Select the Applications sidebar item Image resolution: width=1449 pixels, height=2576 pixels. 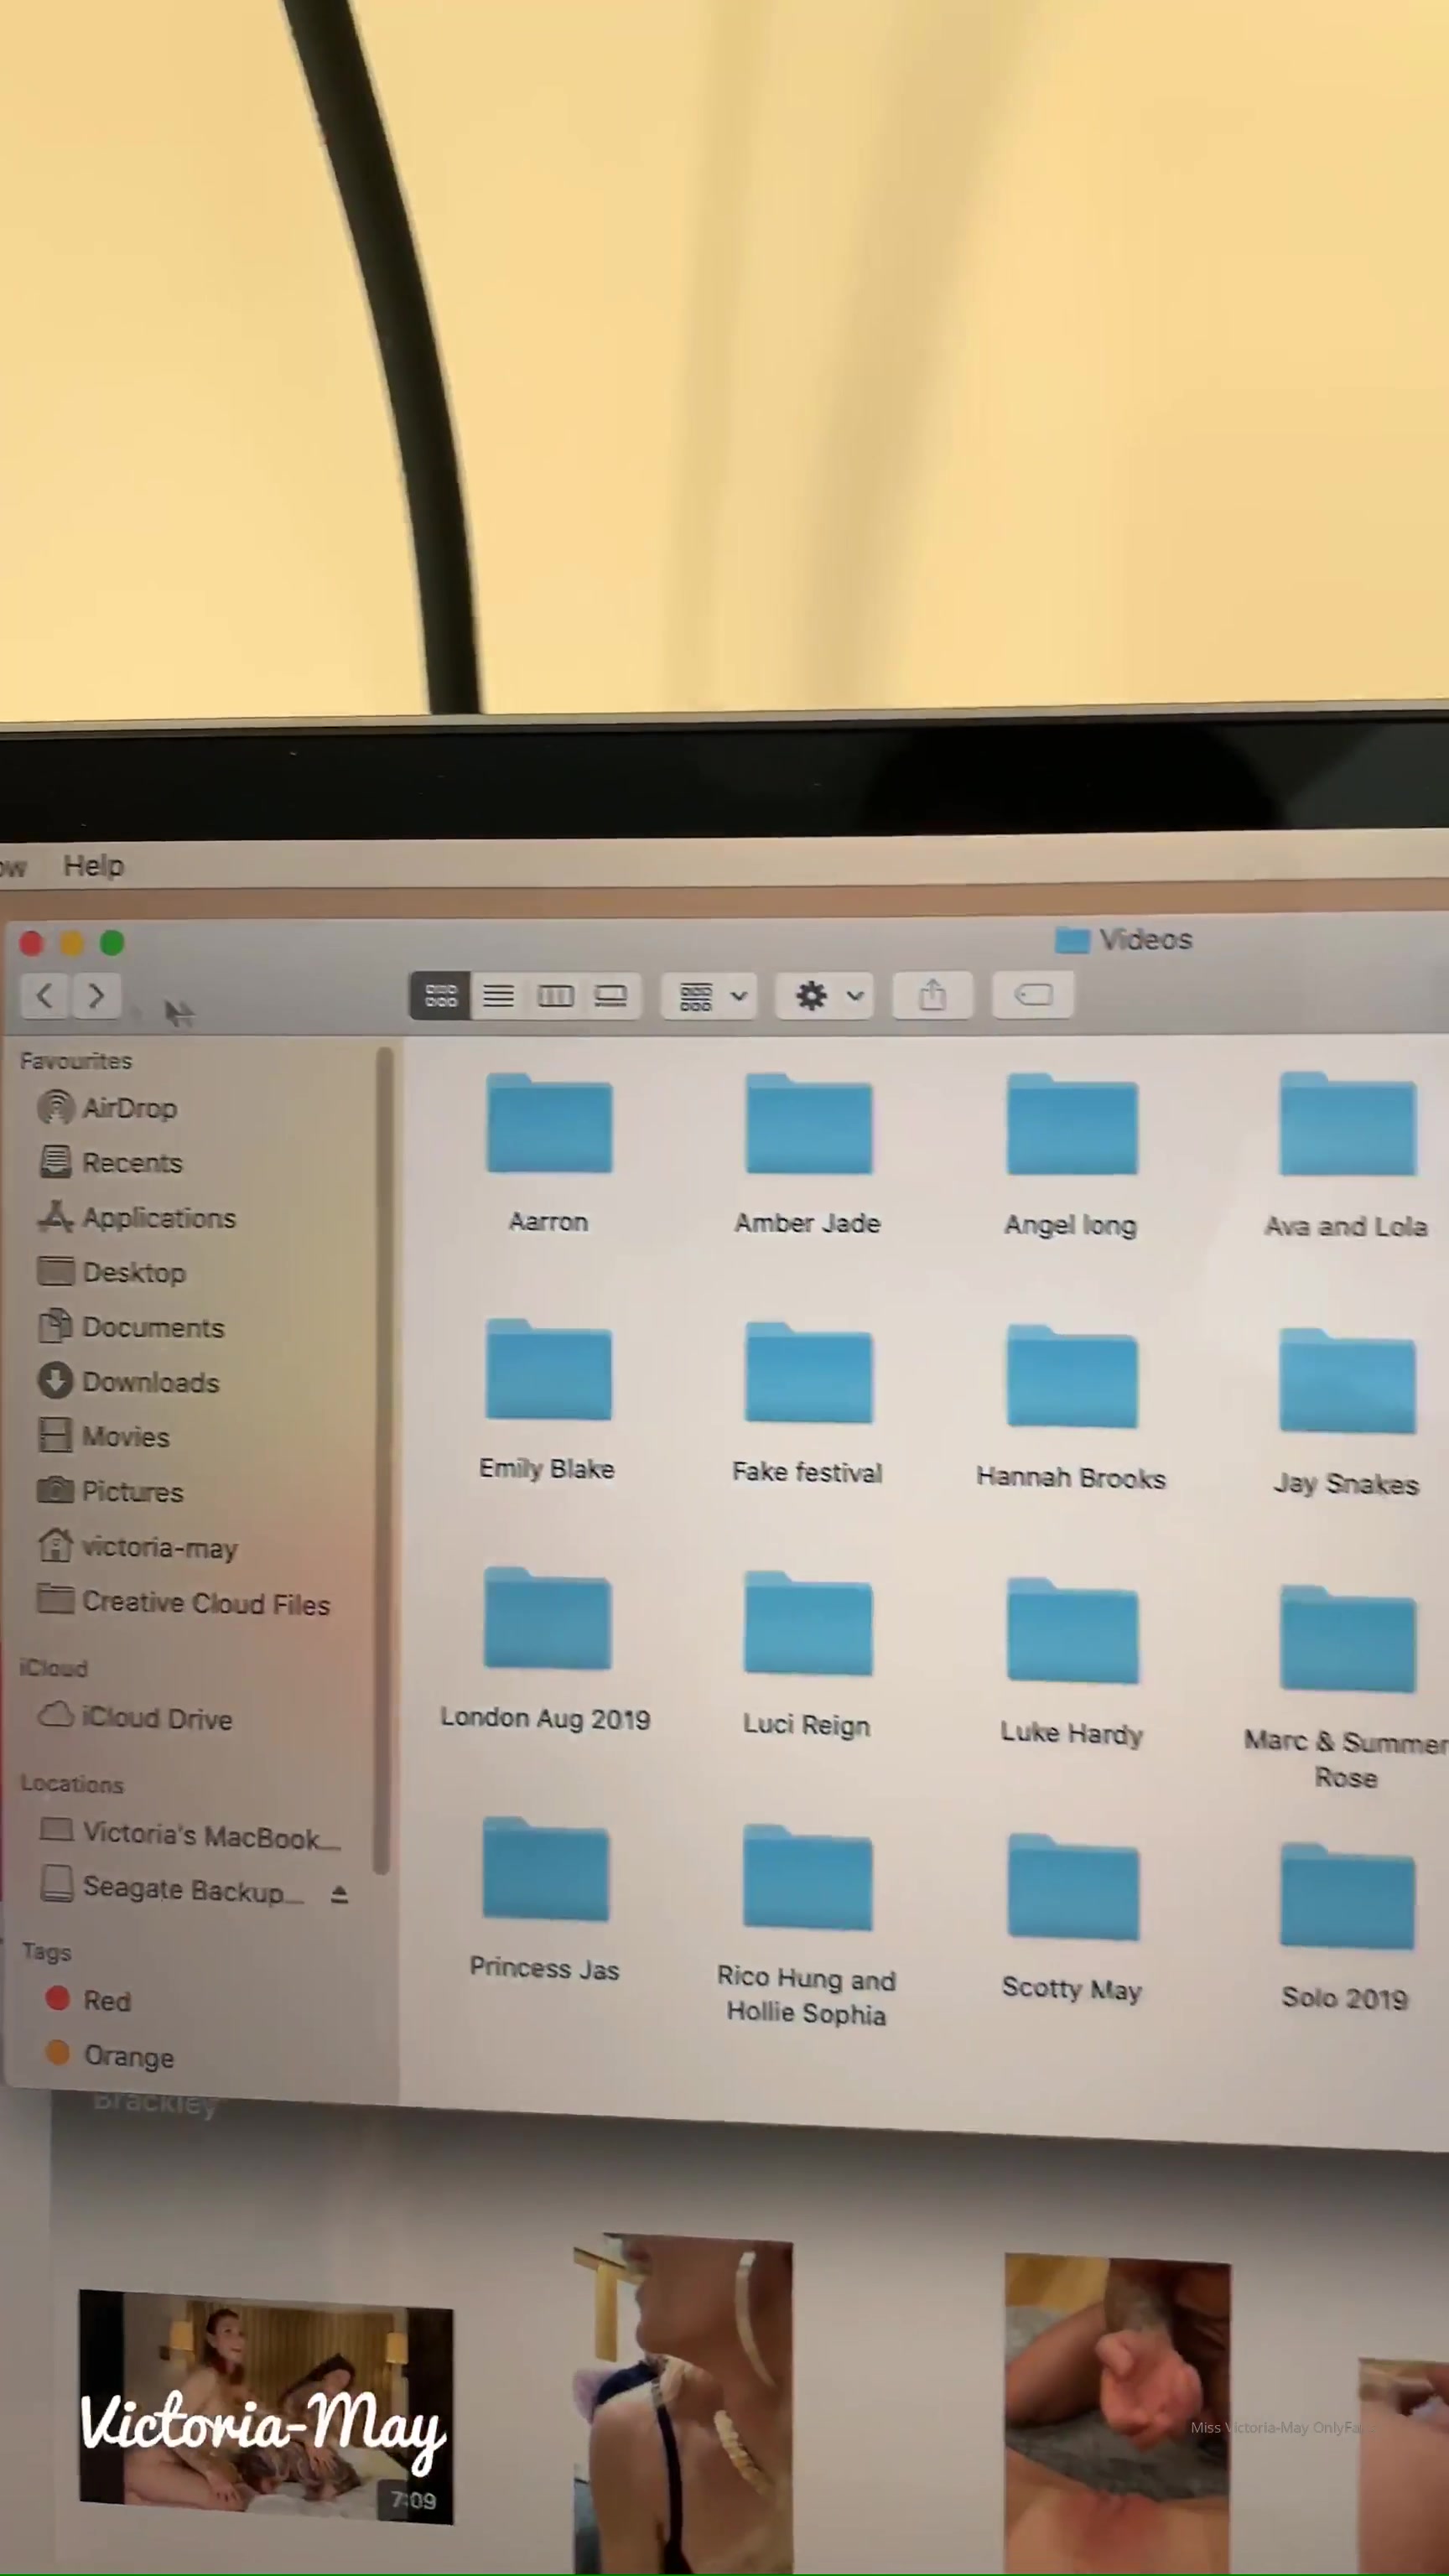pos(158,1218)
